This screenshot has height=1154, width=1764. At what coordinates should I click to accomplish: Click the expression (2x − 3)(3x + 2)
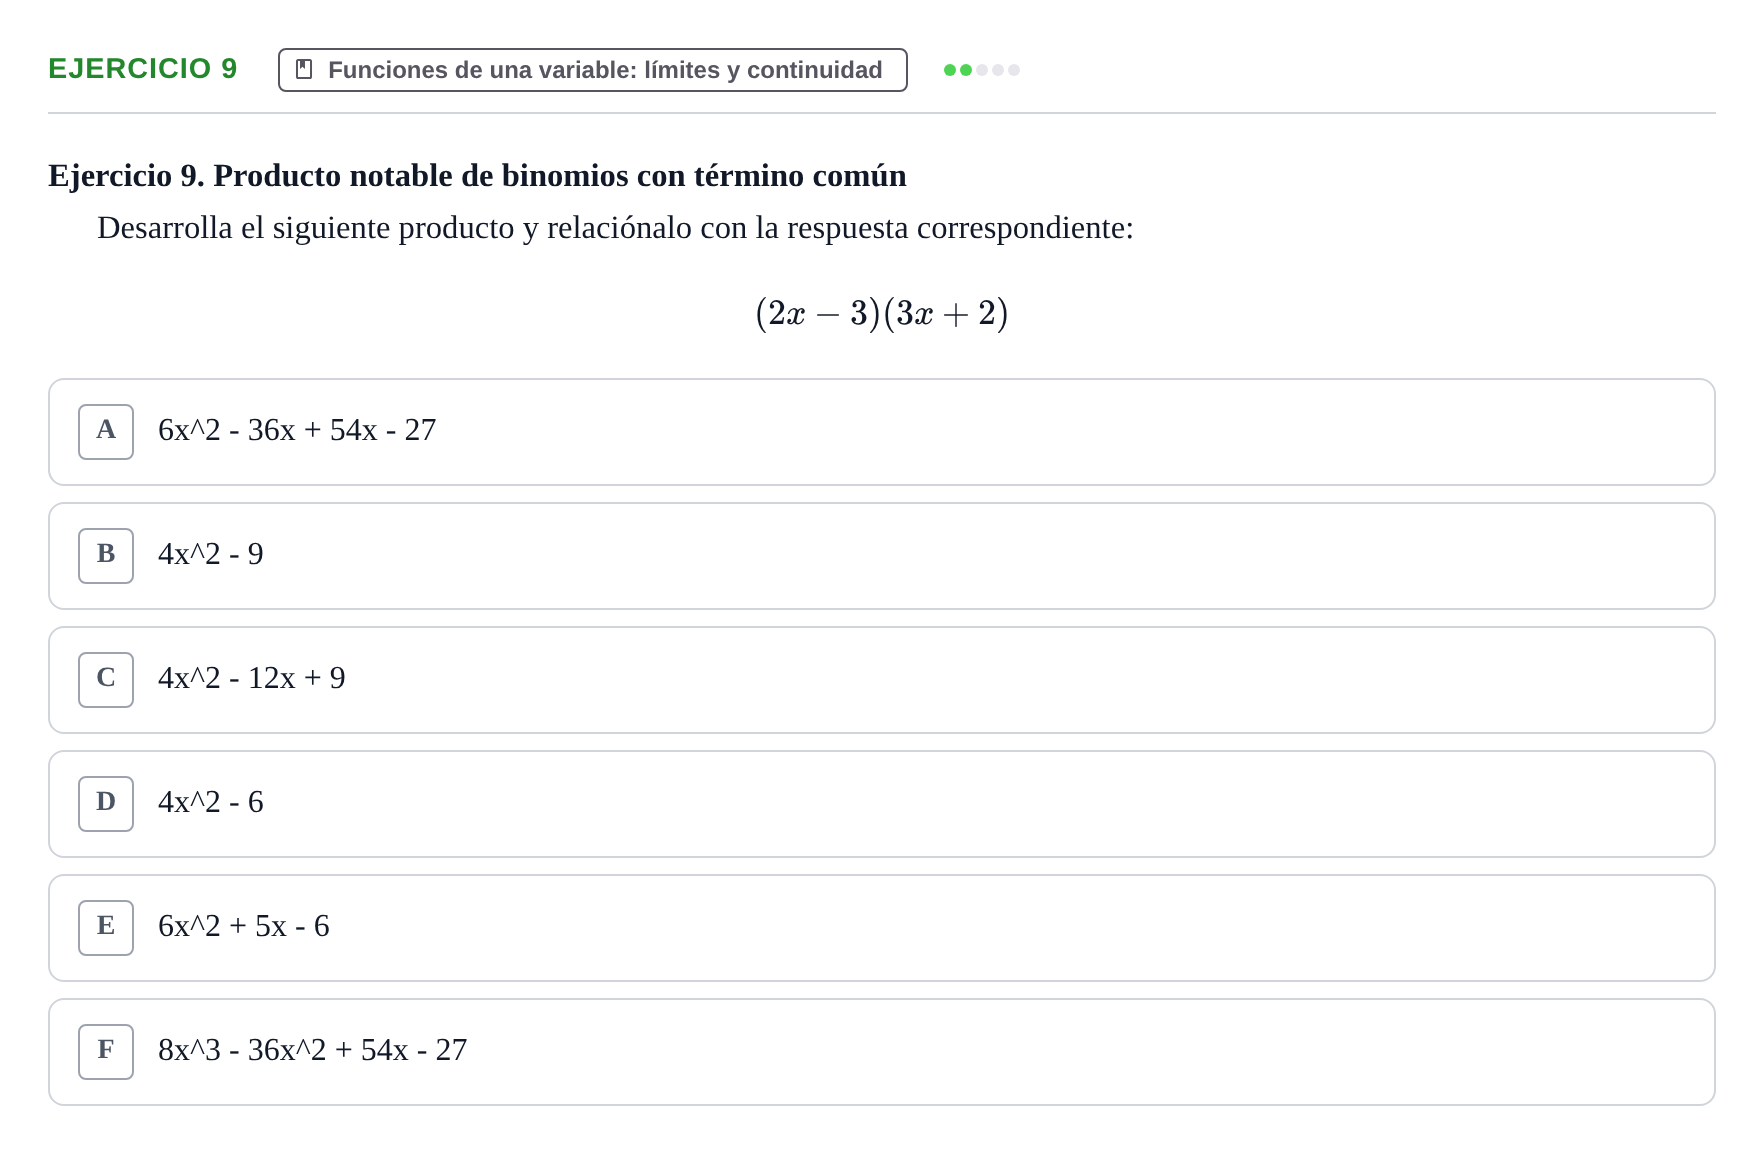[x=882, y=313]
